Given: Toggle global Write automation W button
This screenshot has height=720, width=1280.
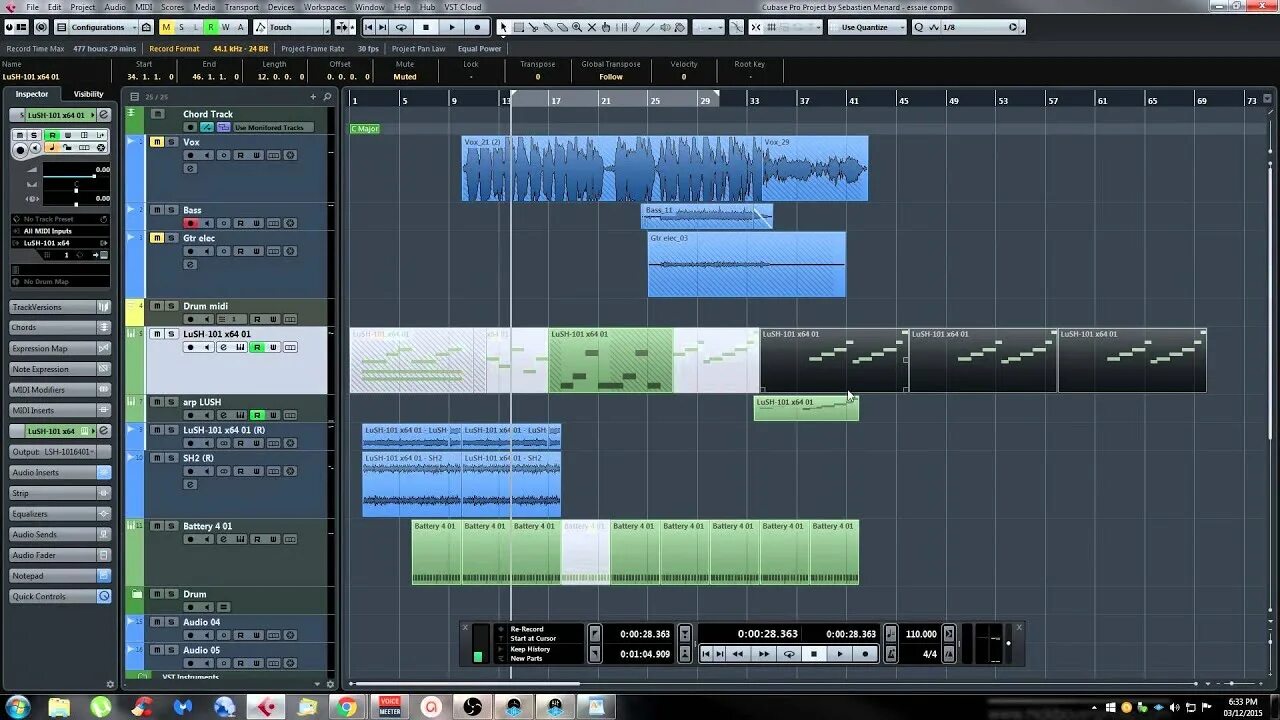Looking at the screenshot, I should click(226, 27).
